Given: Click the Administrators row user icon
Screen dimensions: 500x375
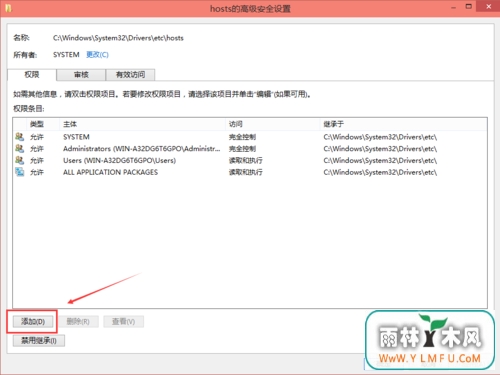Looking at the screenshot, I should coord(19,148).
